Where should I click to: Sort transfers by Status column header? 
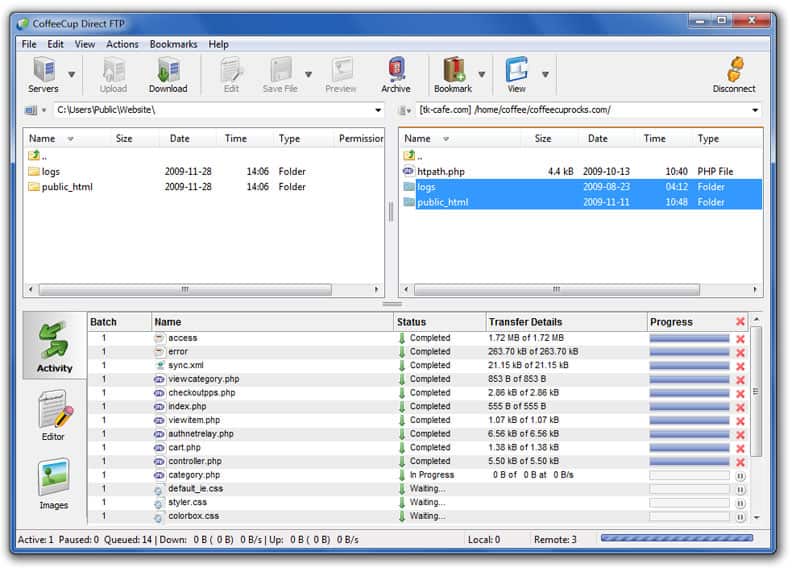(411, 322)
